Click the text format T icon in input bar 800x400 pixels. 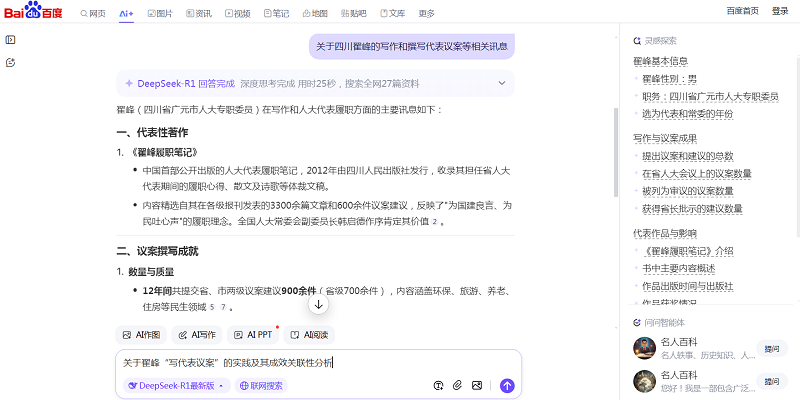coord(438,385)
